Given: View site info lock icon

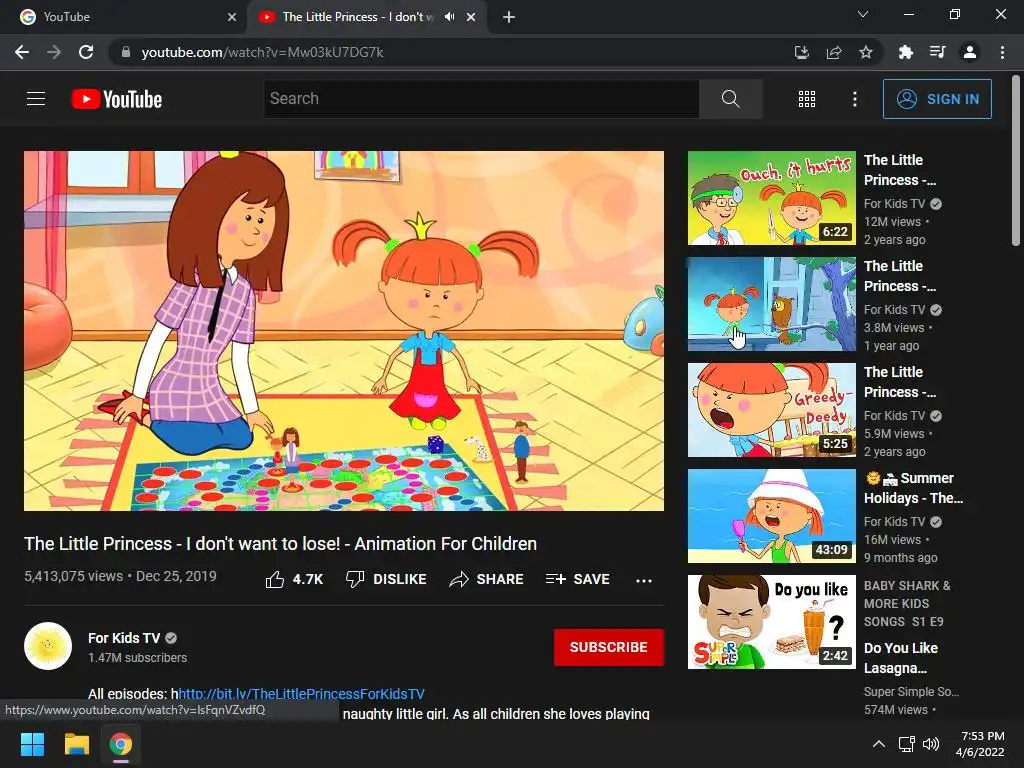Looking at the screenshot, I should (126, 52).
